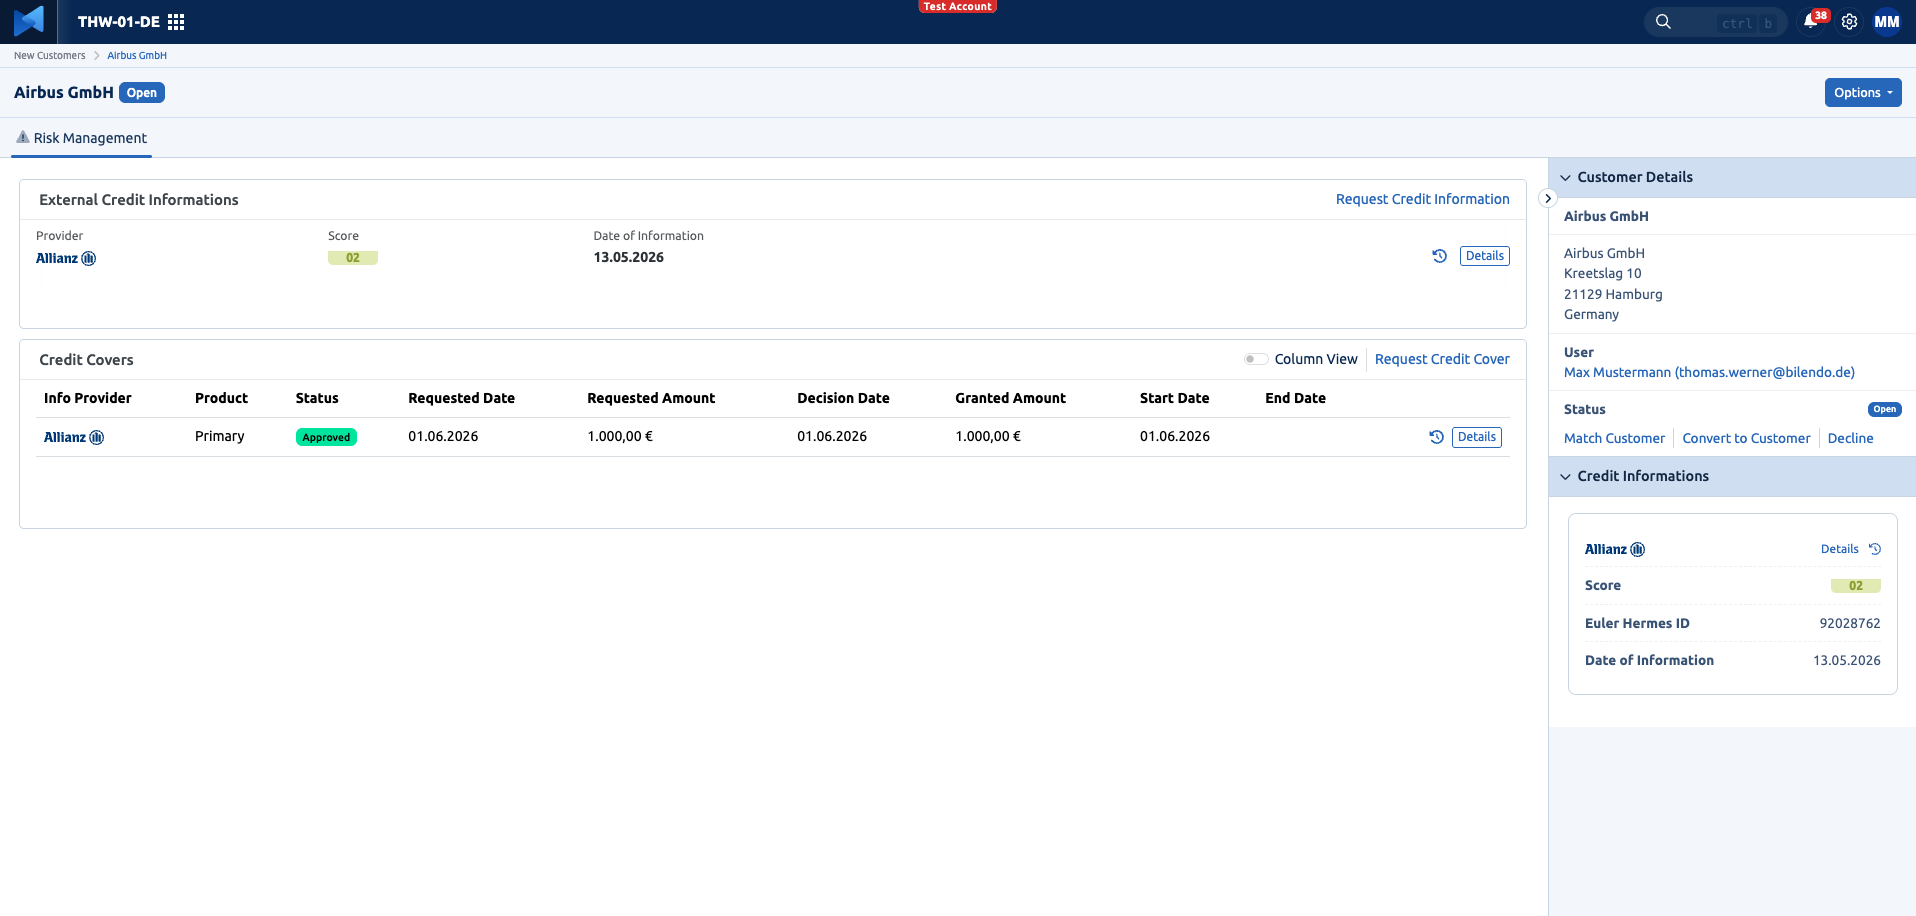Viewport: 1916px width, 916px height.
Task: Click Request Credit Cover link
Action: (x=1442, y=359)
